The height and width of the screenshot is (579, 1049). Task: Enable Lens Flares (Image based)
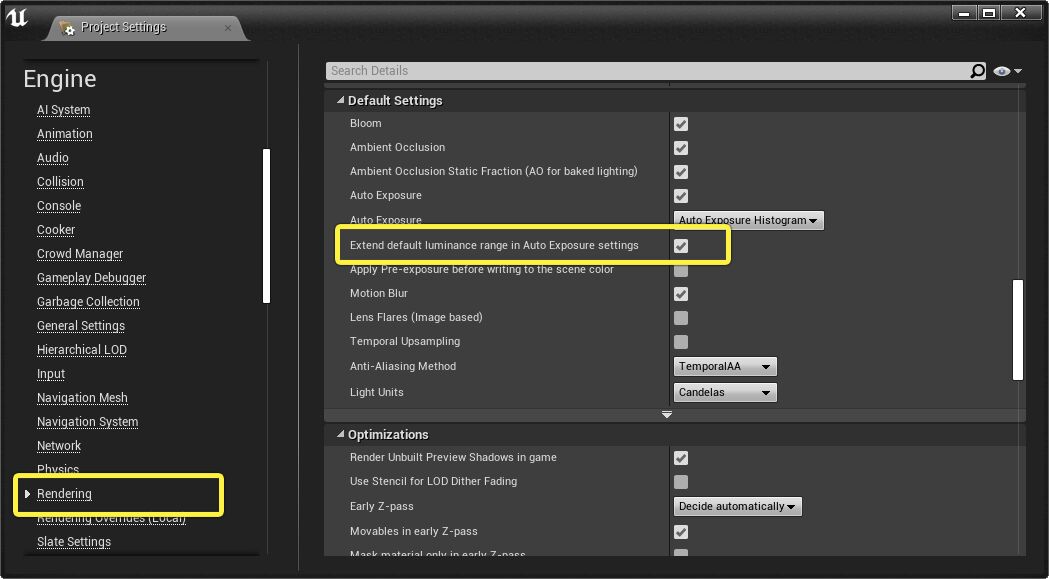click(680, 318)
